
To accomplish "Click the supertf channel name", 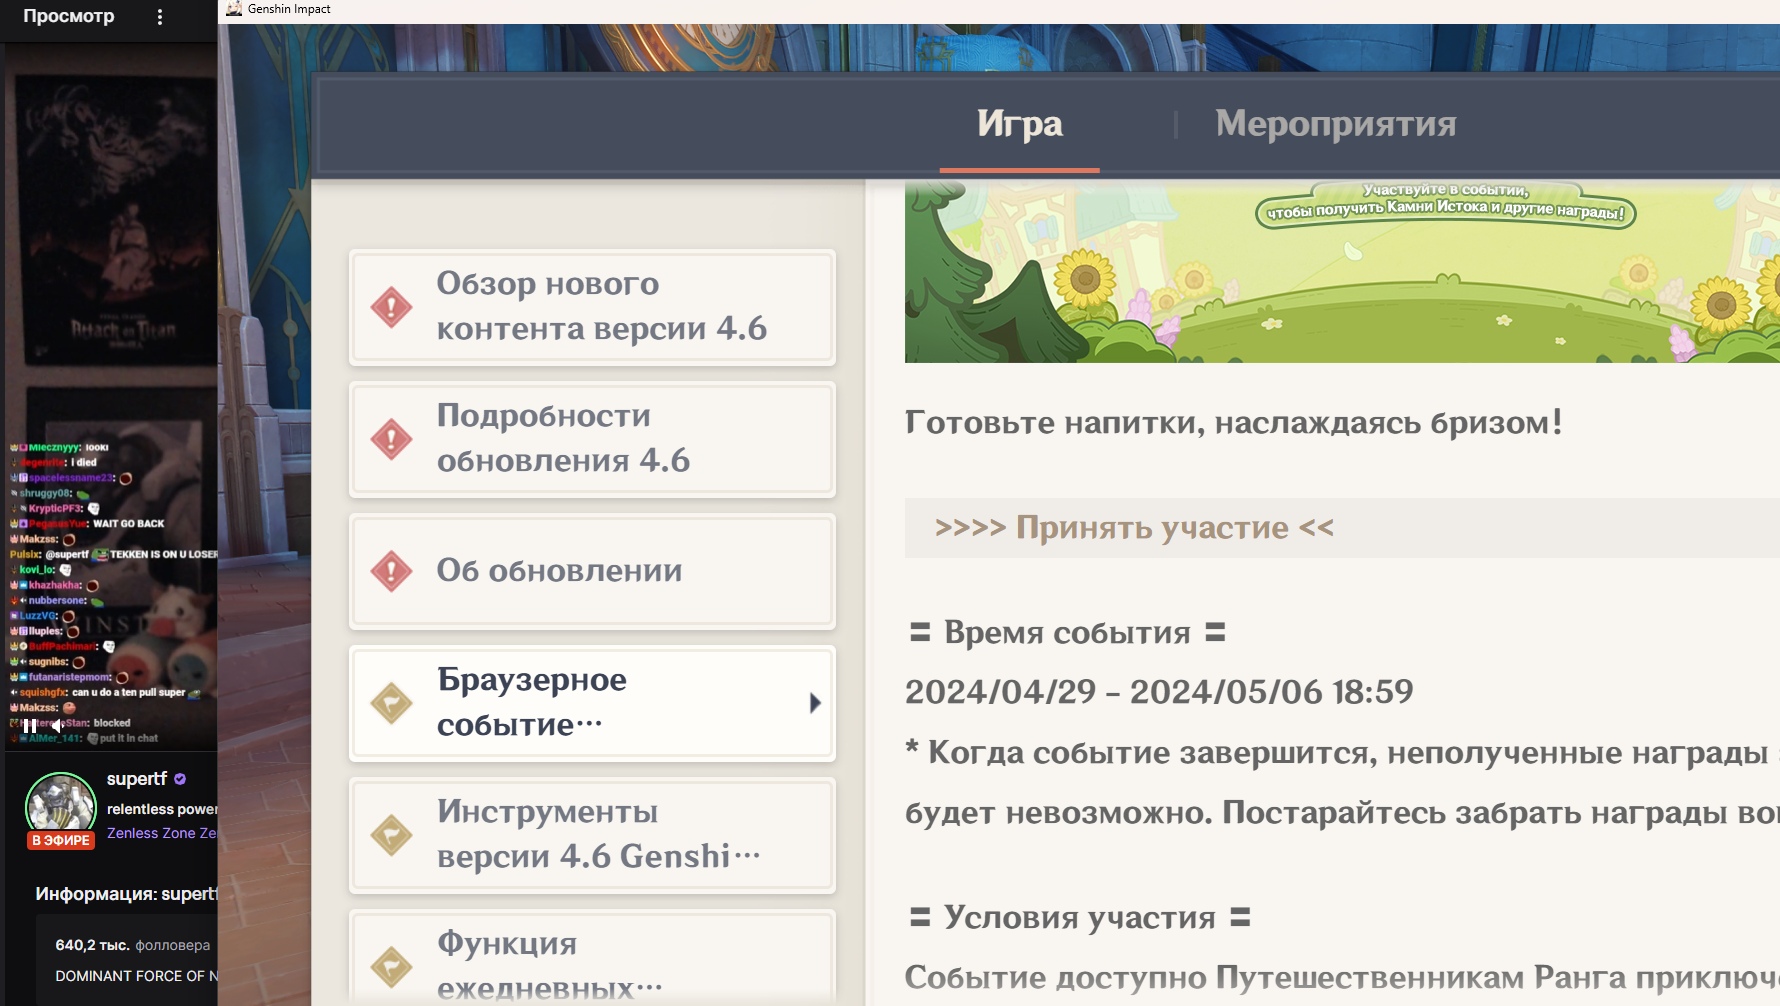I will [137, 779].
